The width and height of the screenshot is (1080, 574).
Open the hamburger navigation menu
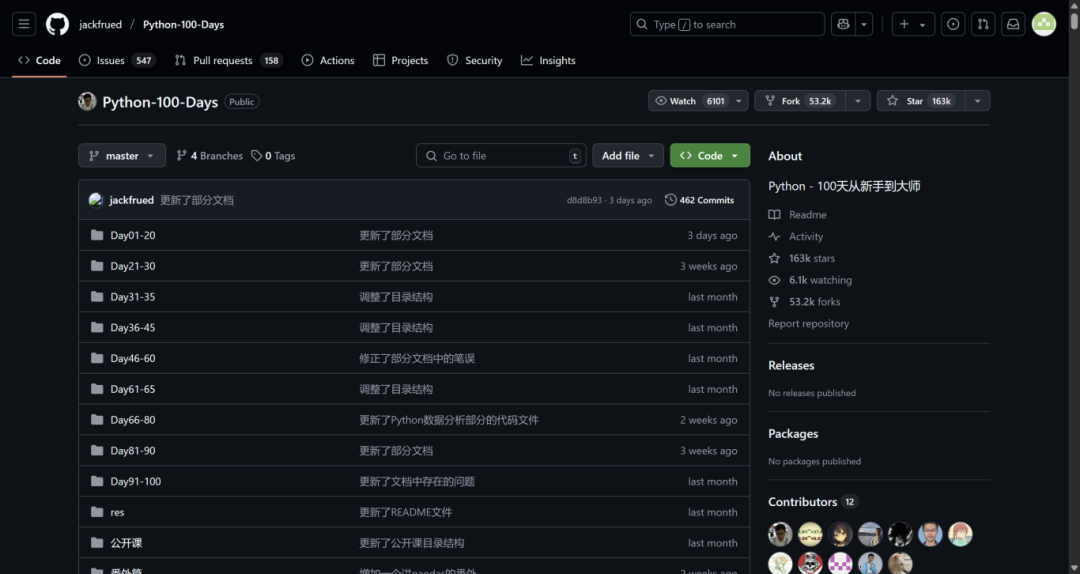[24, 24]
